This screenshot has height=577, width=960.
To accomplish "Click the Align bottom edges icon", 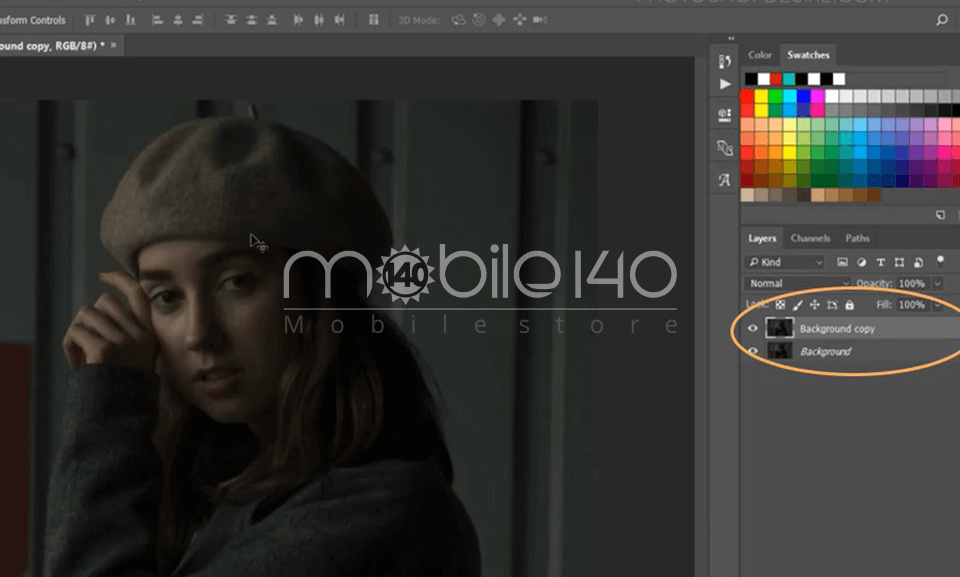I will (130, 20).
